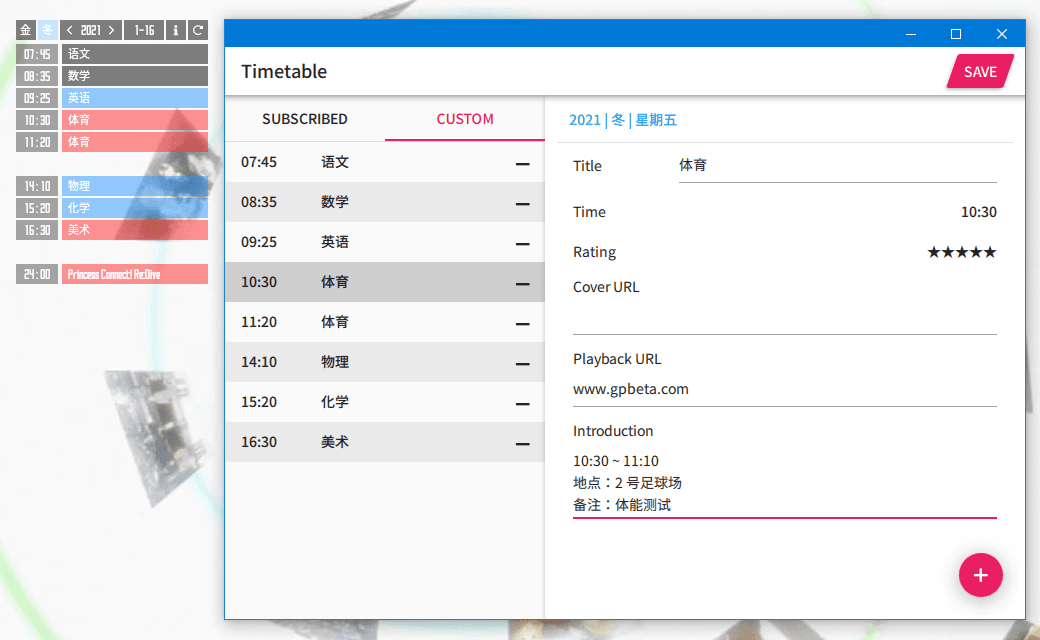Click into the Introduction text area
The height and width of the screenshot is (640, 1040).
click(785, 483)
